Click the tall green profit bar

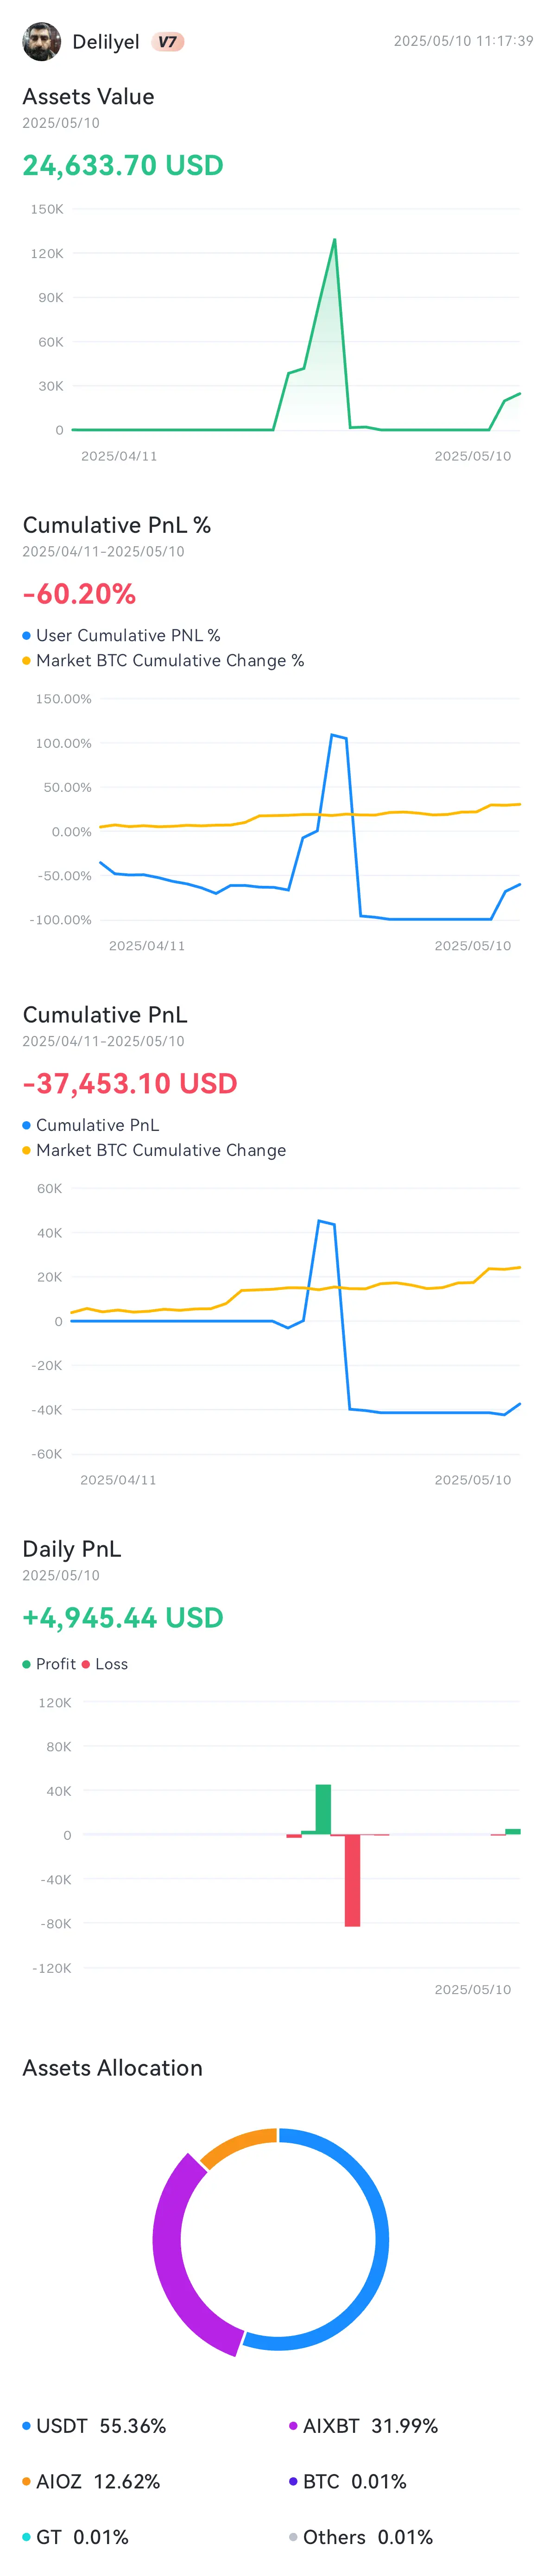[323, 1809]
